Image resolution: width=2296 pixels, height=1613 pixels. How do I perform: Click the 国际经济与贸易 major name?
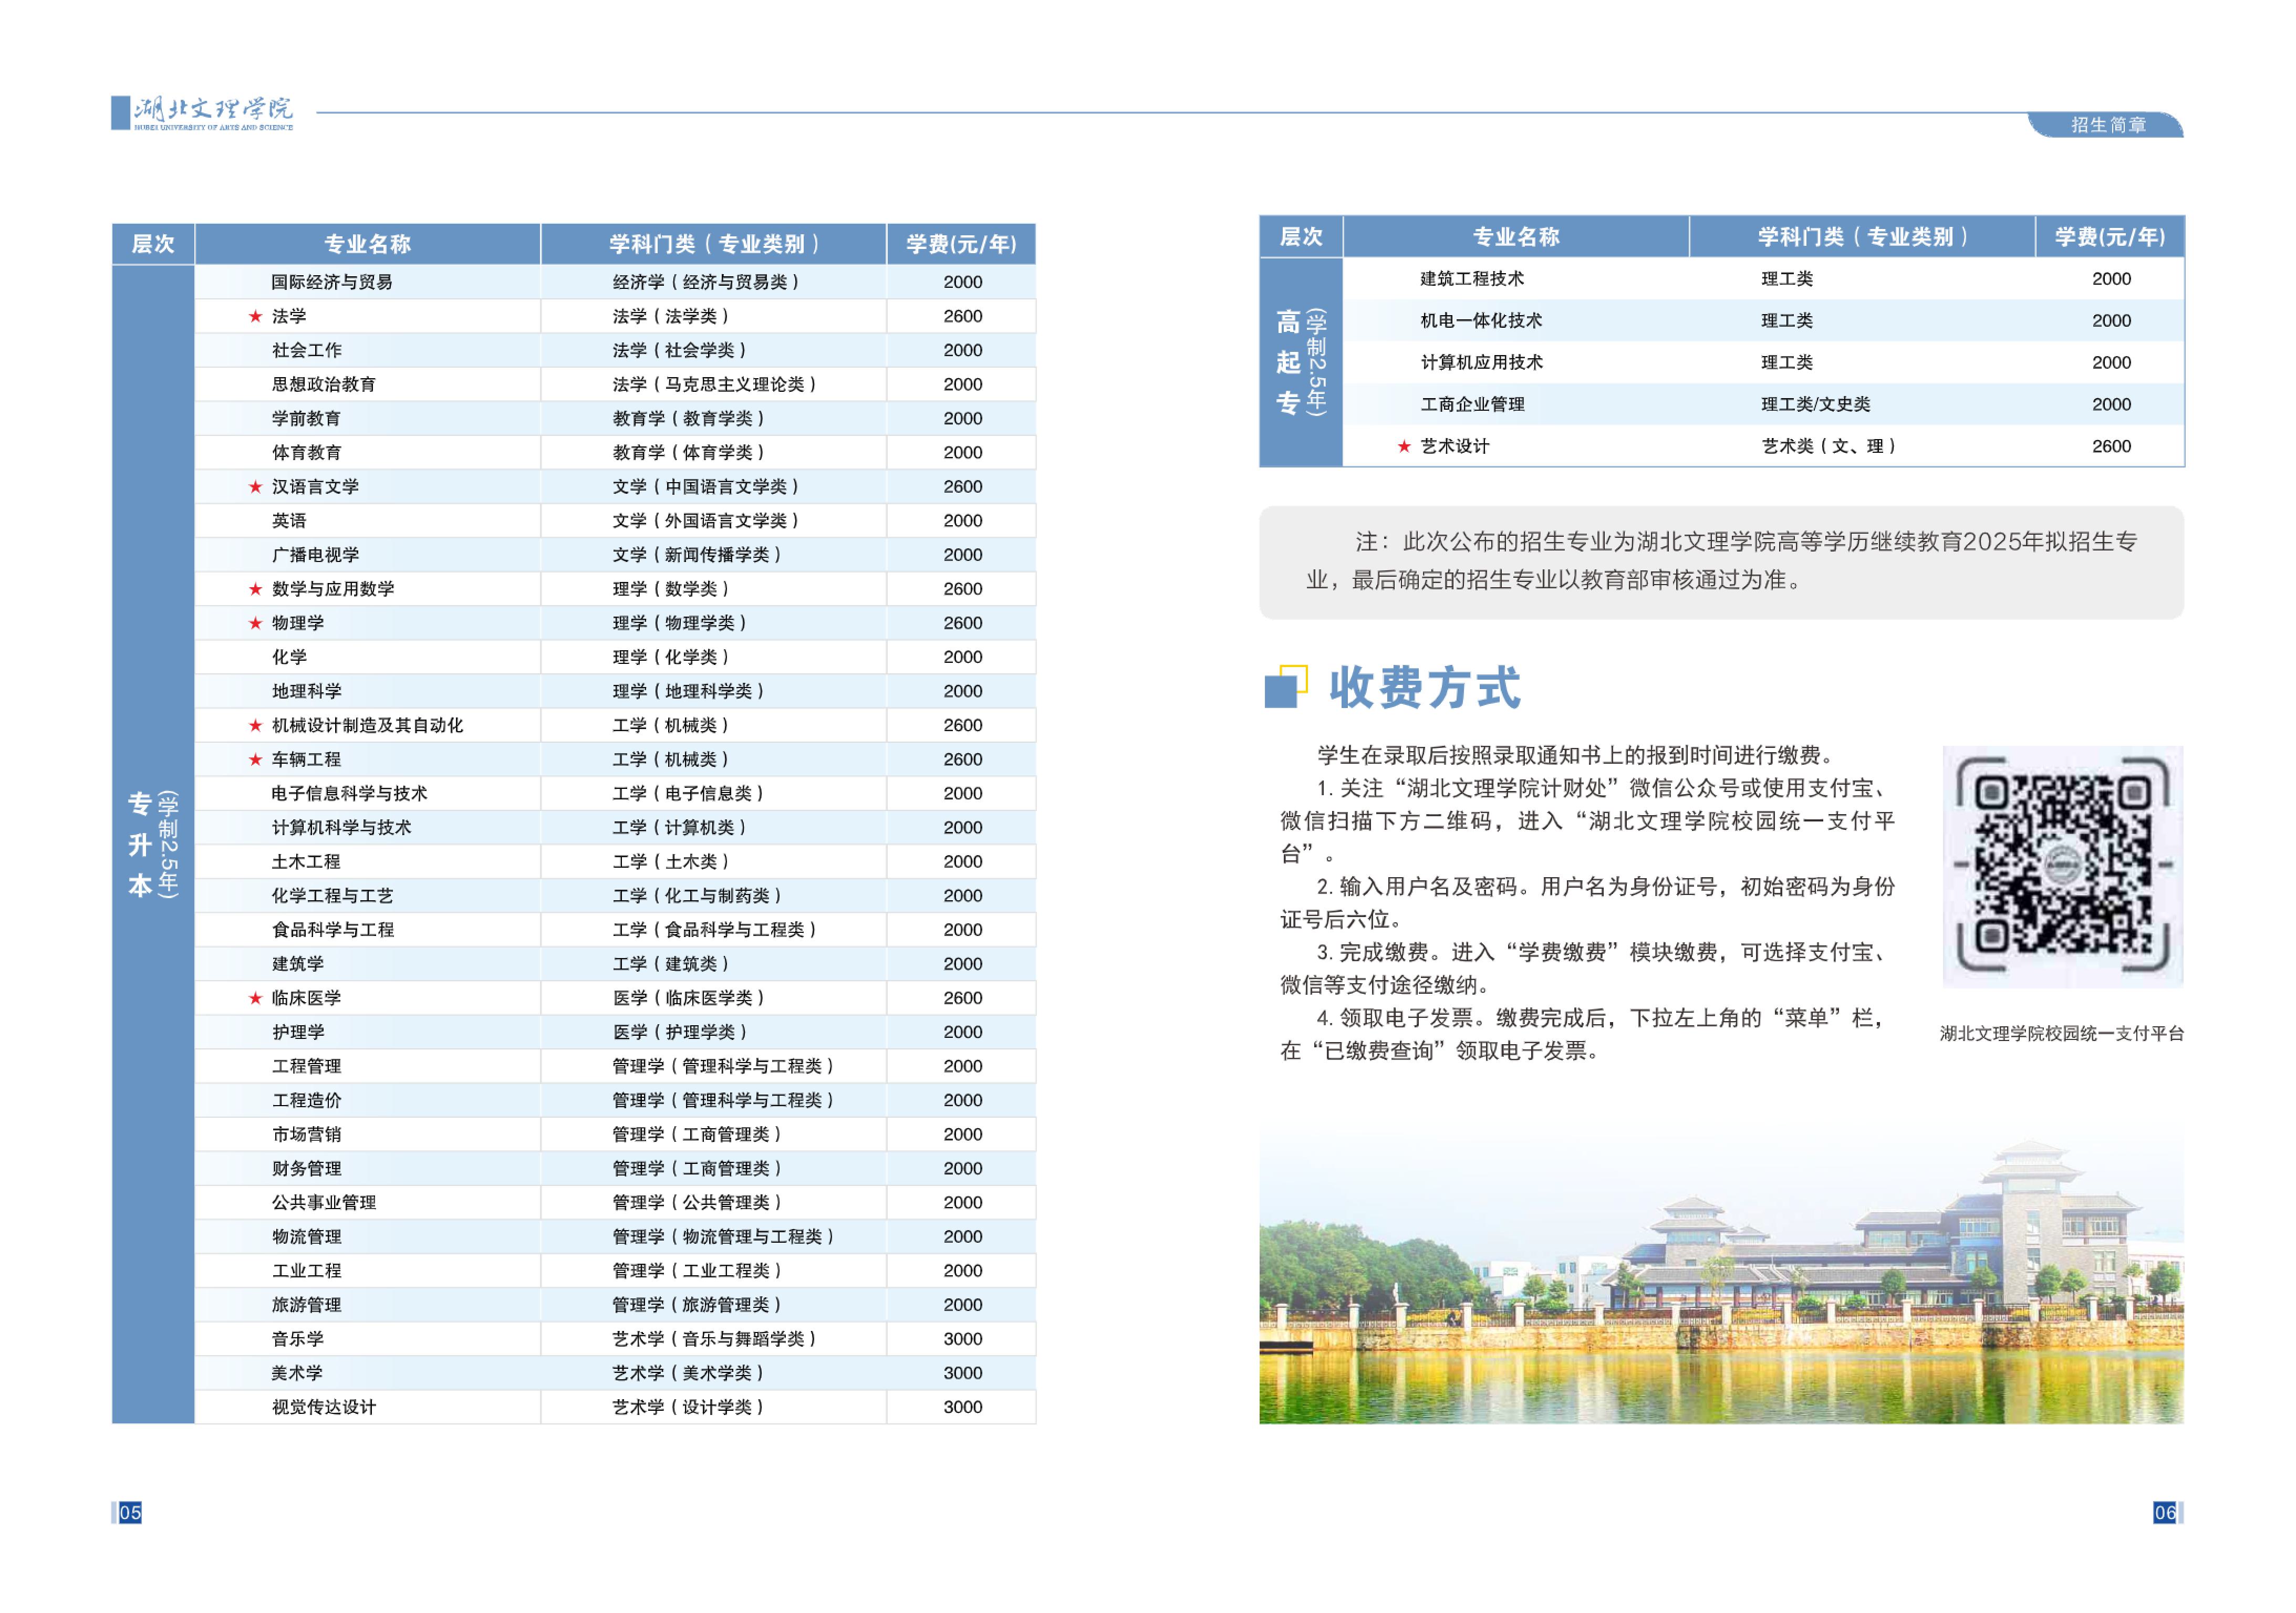(x=332, y=282)
